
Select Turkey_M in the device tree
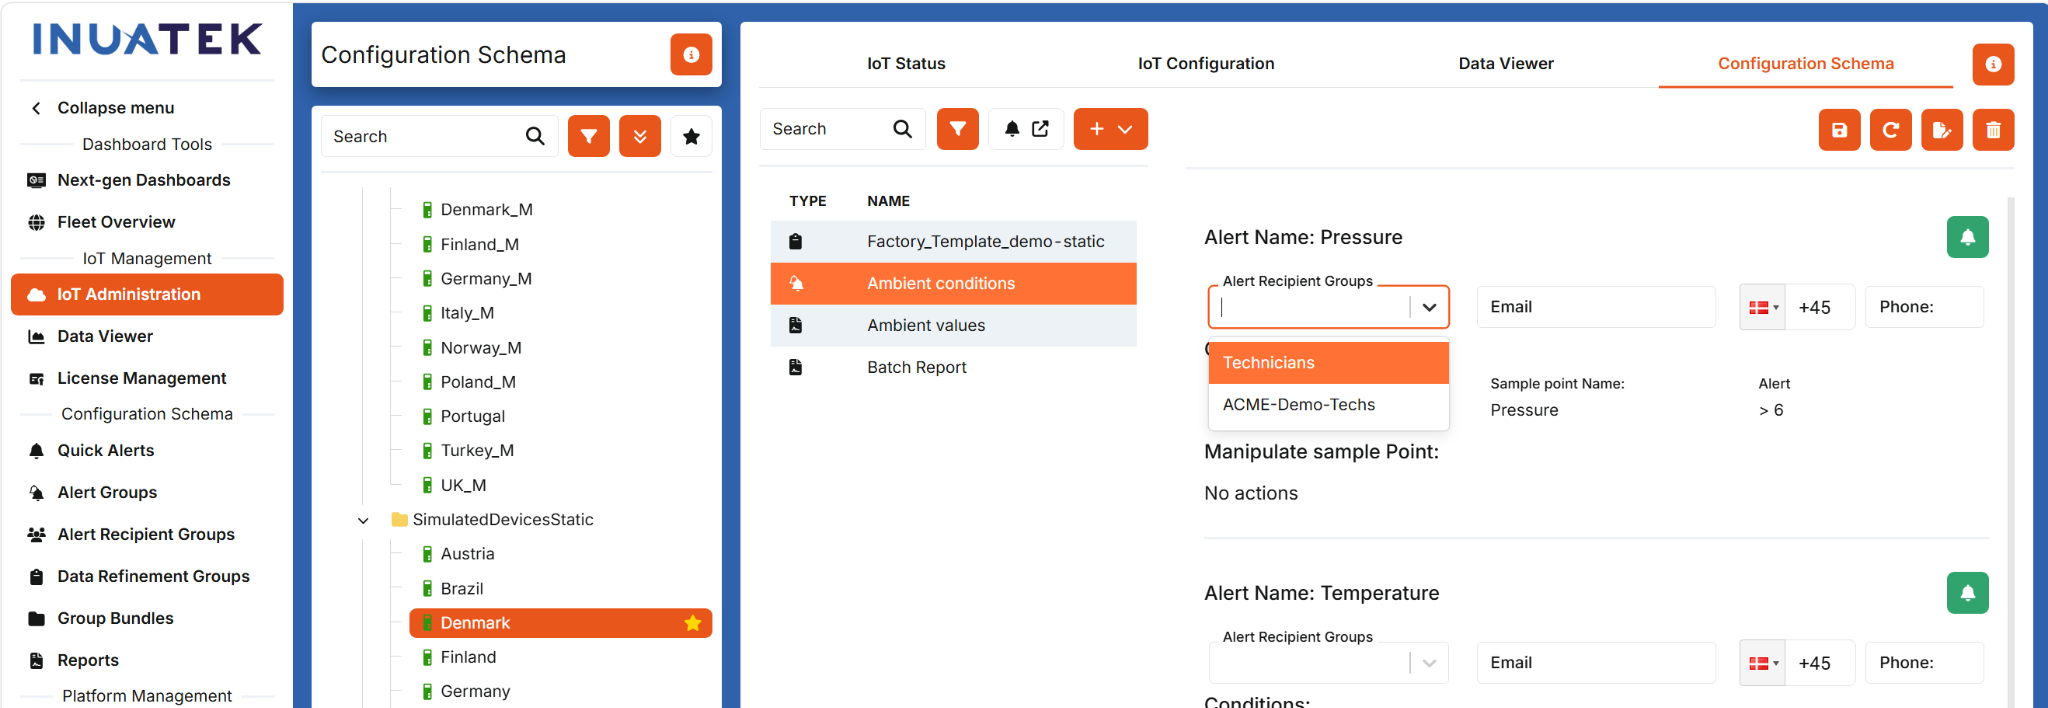[477, 451]
